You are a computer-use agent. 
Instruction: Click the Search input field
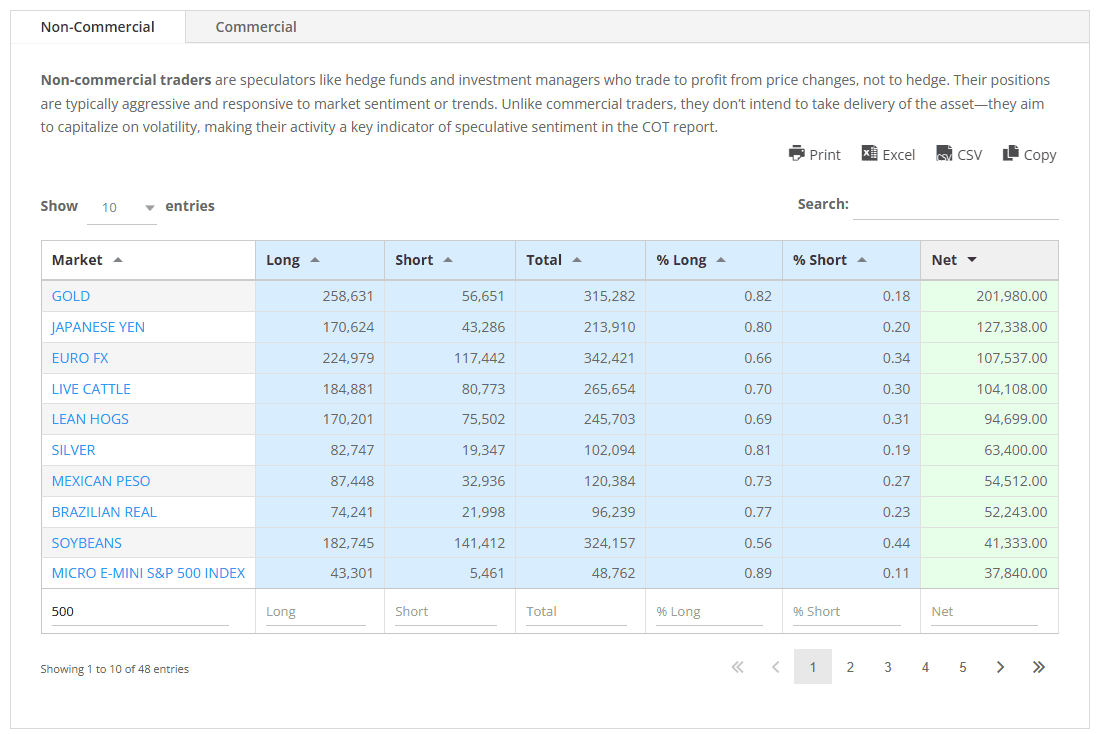(x=955, y=205)
